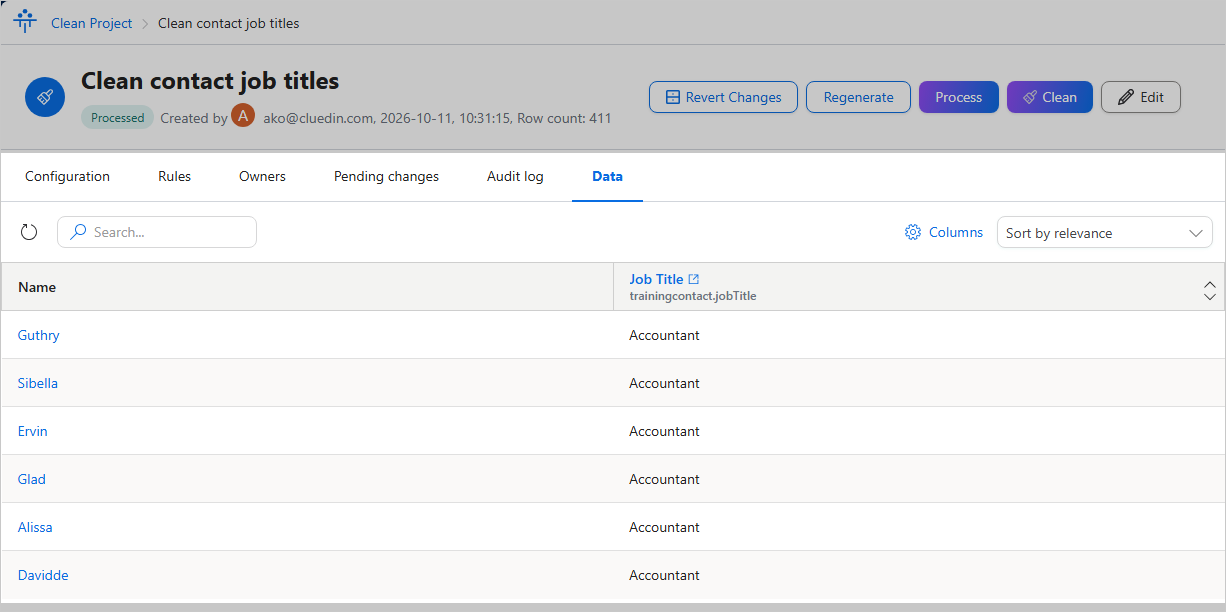Viewport: 1226px width, 612px height.
Task: Click the Process button
Action: tap(959, 97)
